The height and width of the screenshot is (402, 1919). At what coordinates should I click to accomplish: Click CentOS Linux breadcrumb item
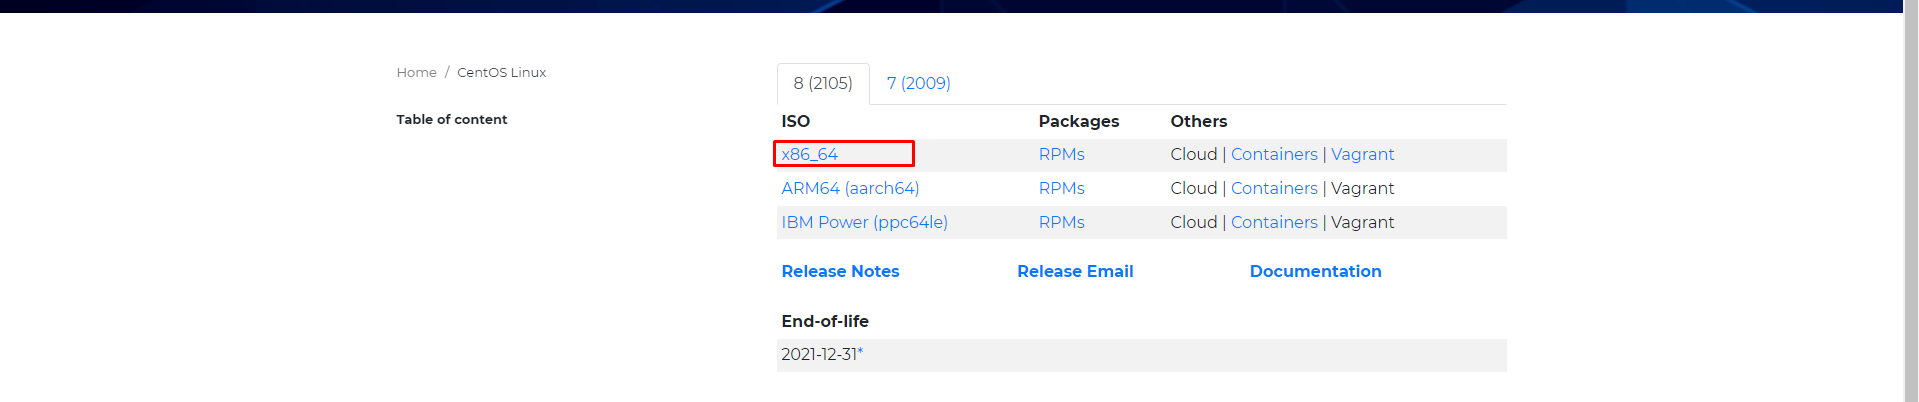[x=501, y=72]
